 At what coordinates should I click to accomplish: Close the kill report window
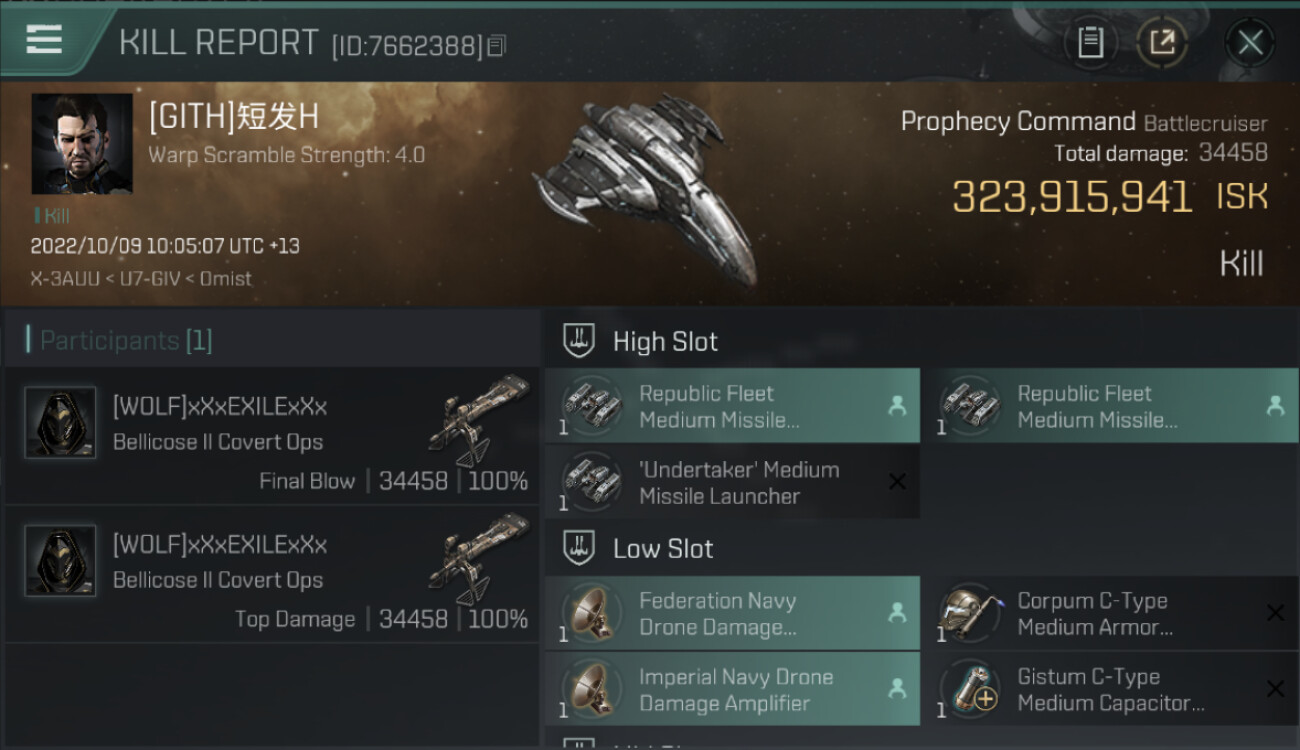[x=1249, y=42]
